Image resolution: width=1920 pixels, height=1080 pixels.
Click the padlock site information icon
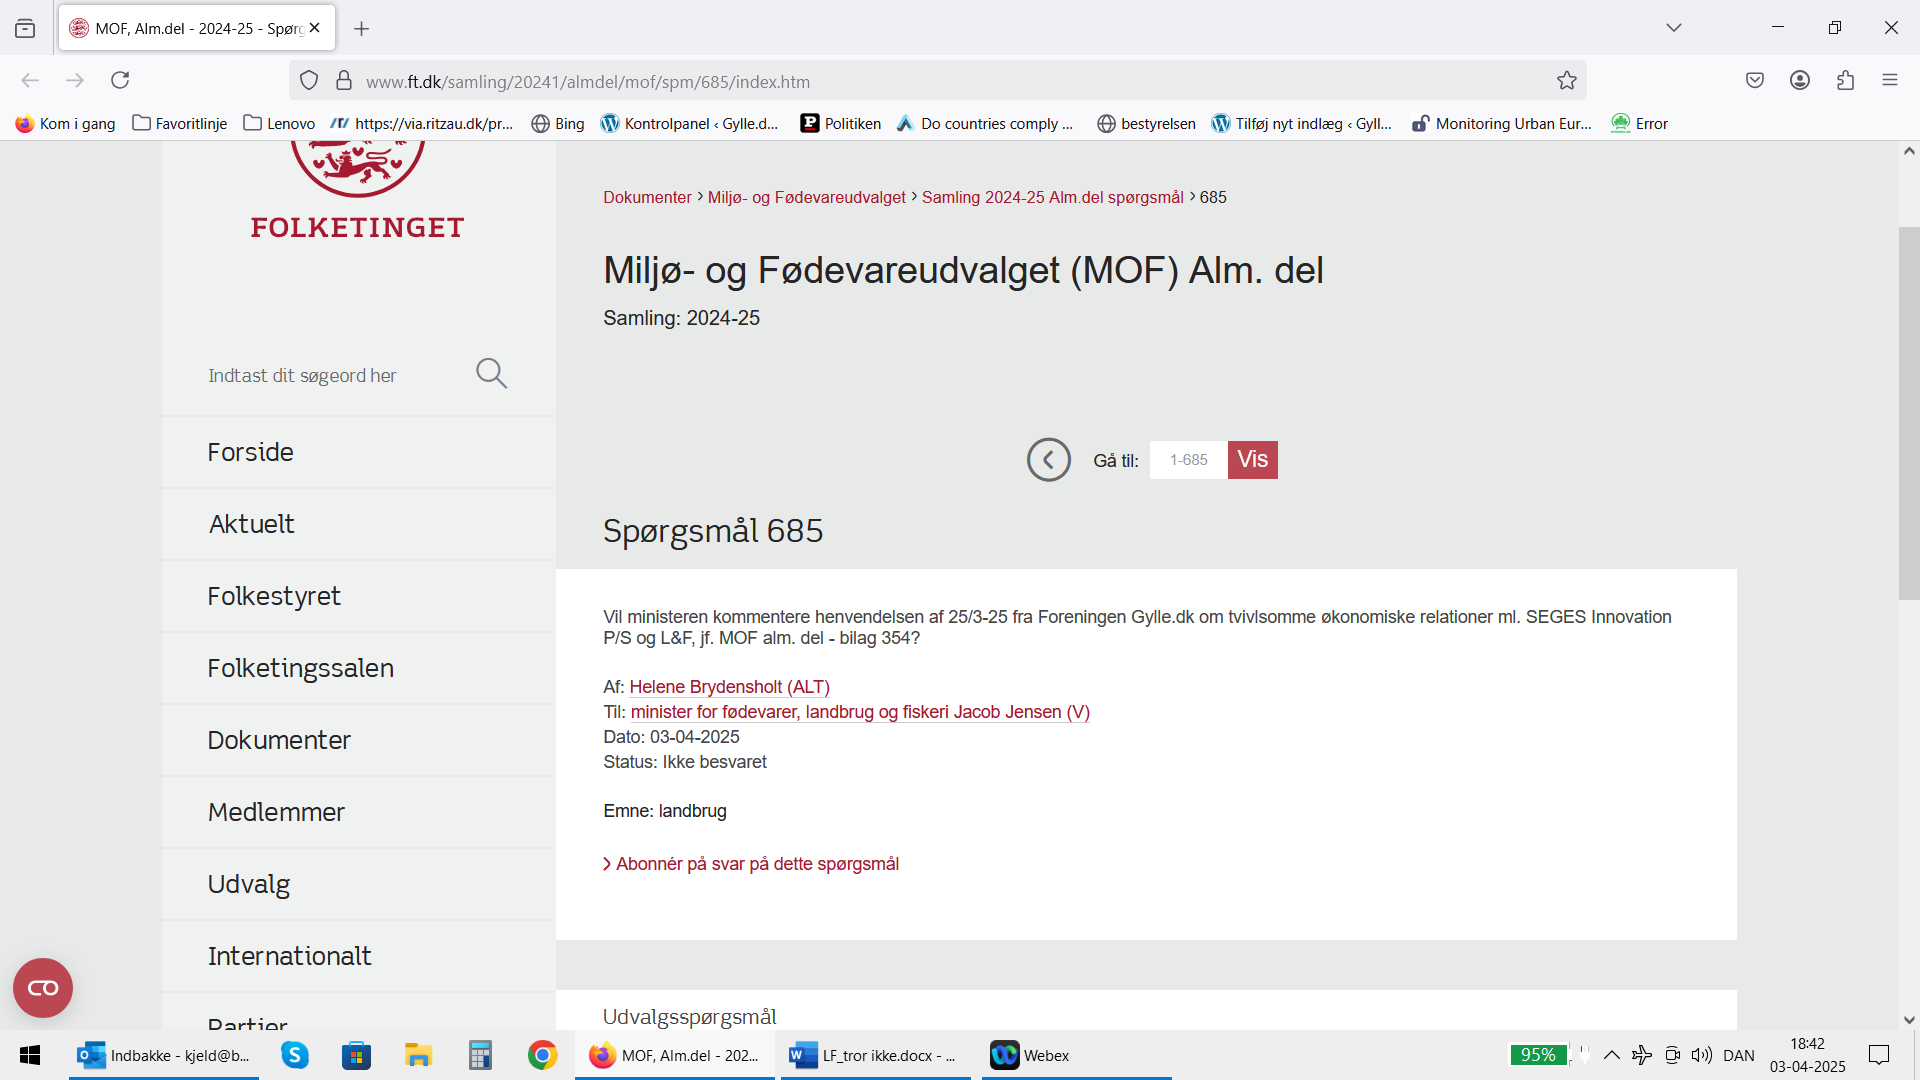344,81
